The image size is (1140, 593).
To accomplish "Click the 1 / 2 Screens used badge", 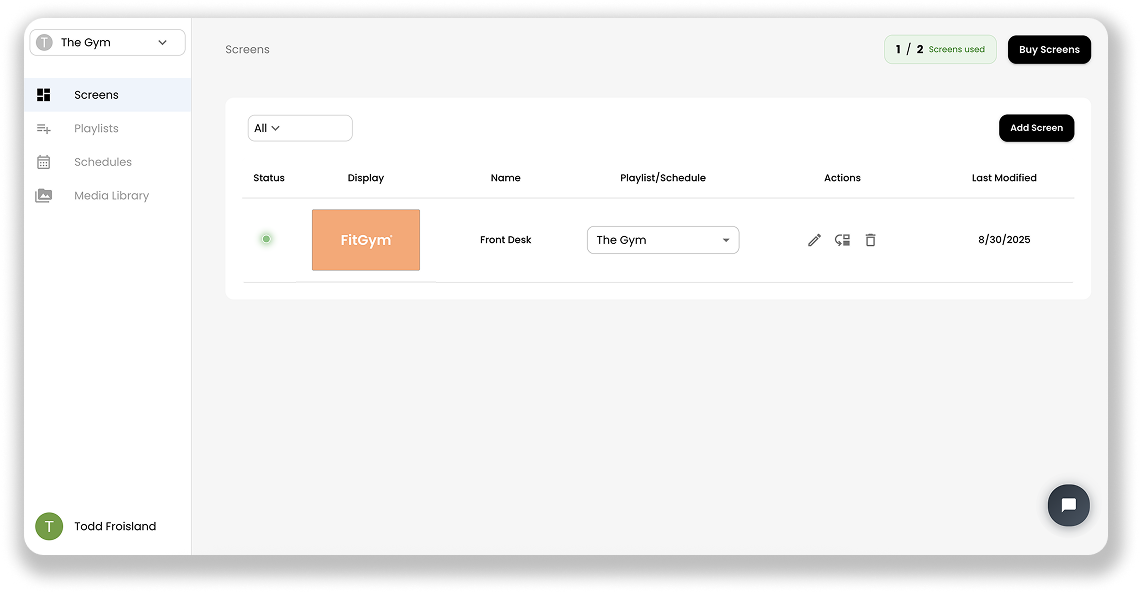I will (940, 49).
